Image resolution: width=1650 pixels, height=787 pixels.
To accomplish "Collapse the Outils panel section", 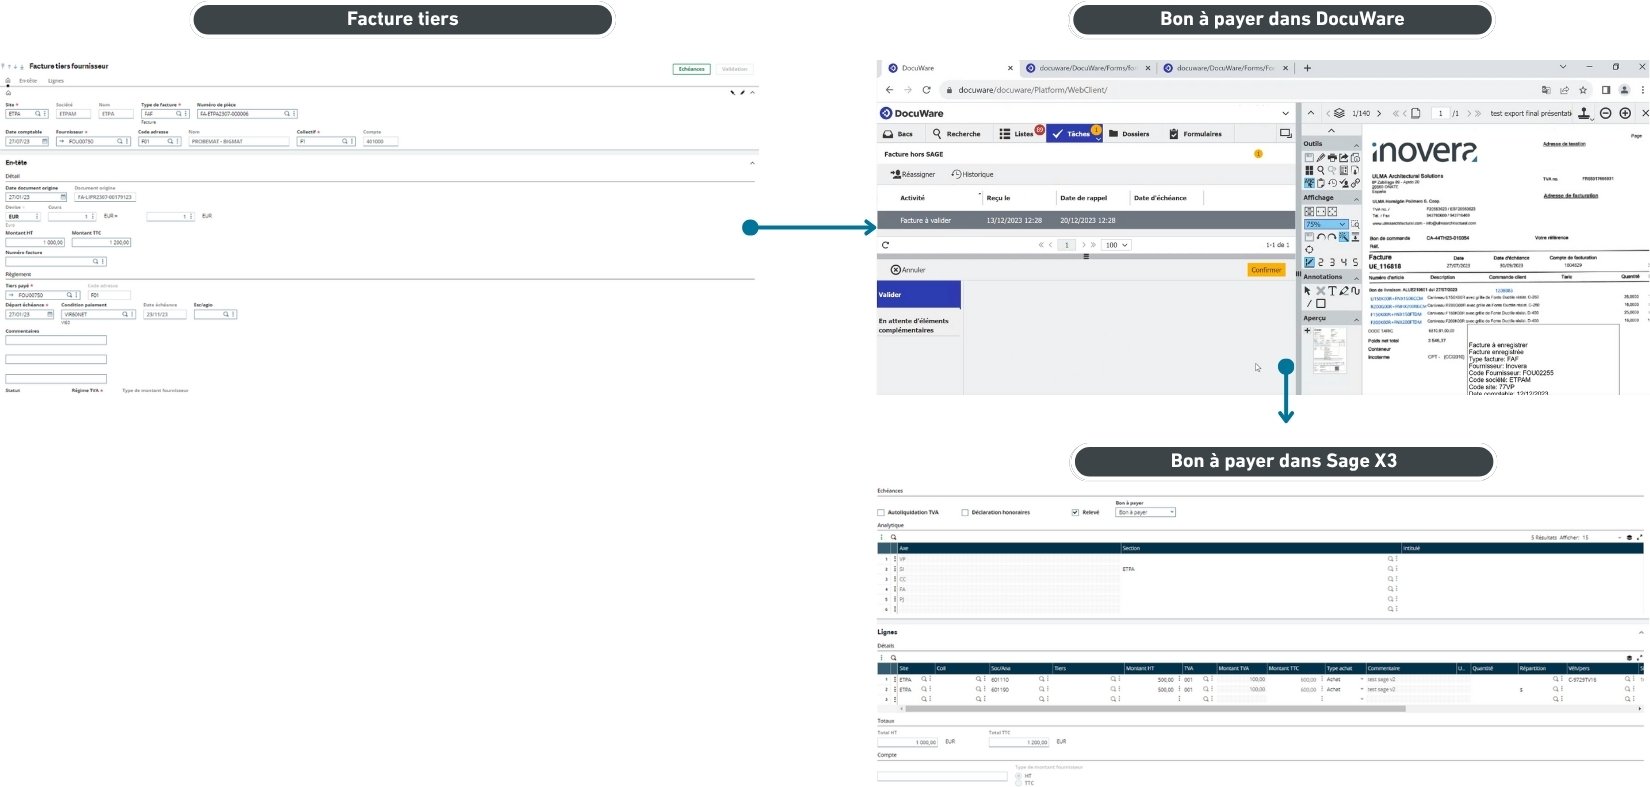I will click(x=1356, y=144).
